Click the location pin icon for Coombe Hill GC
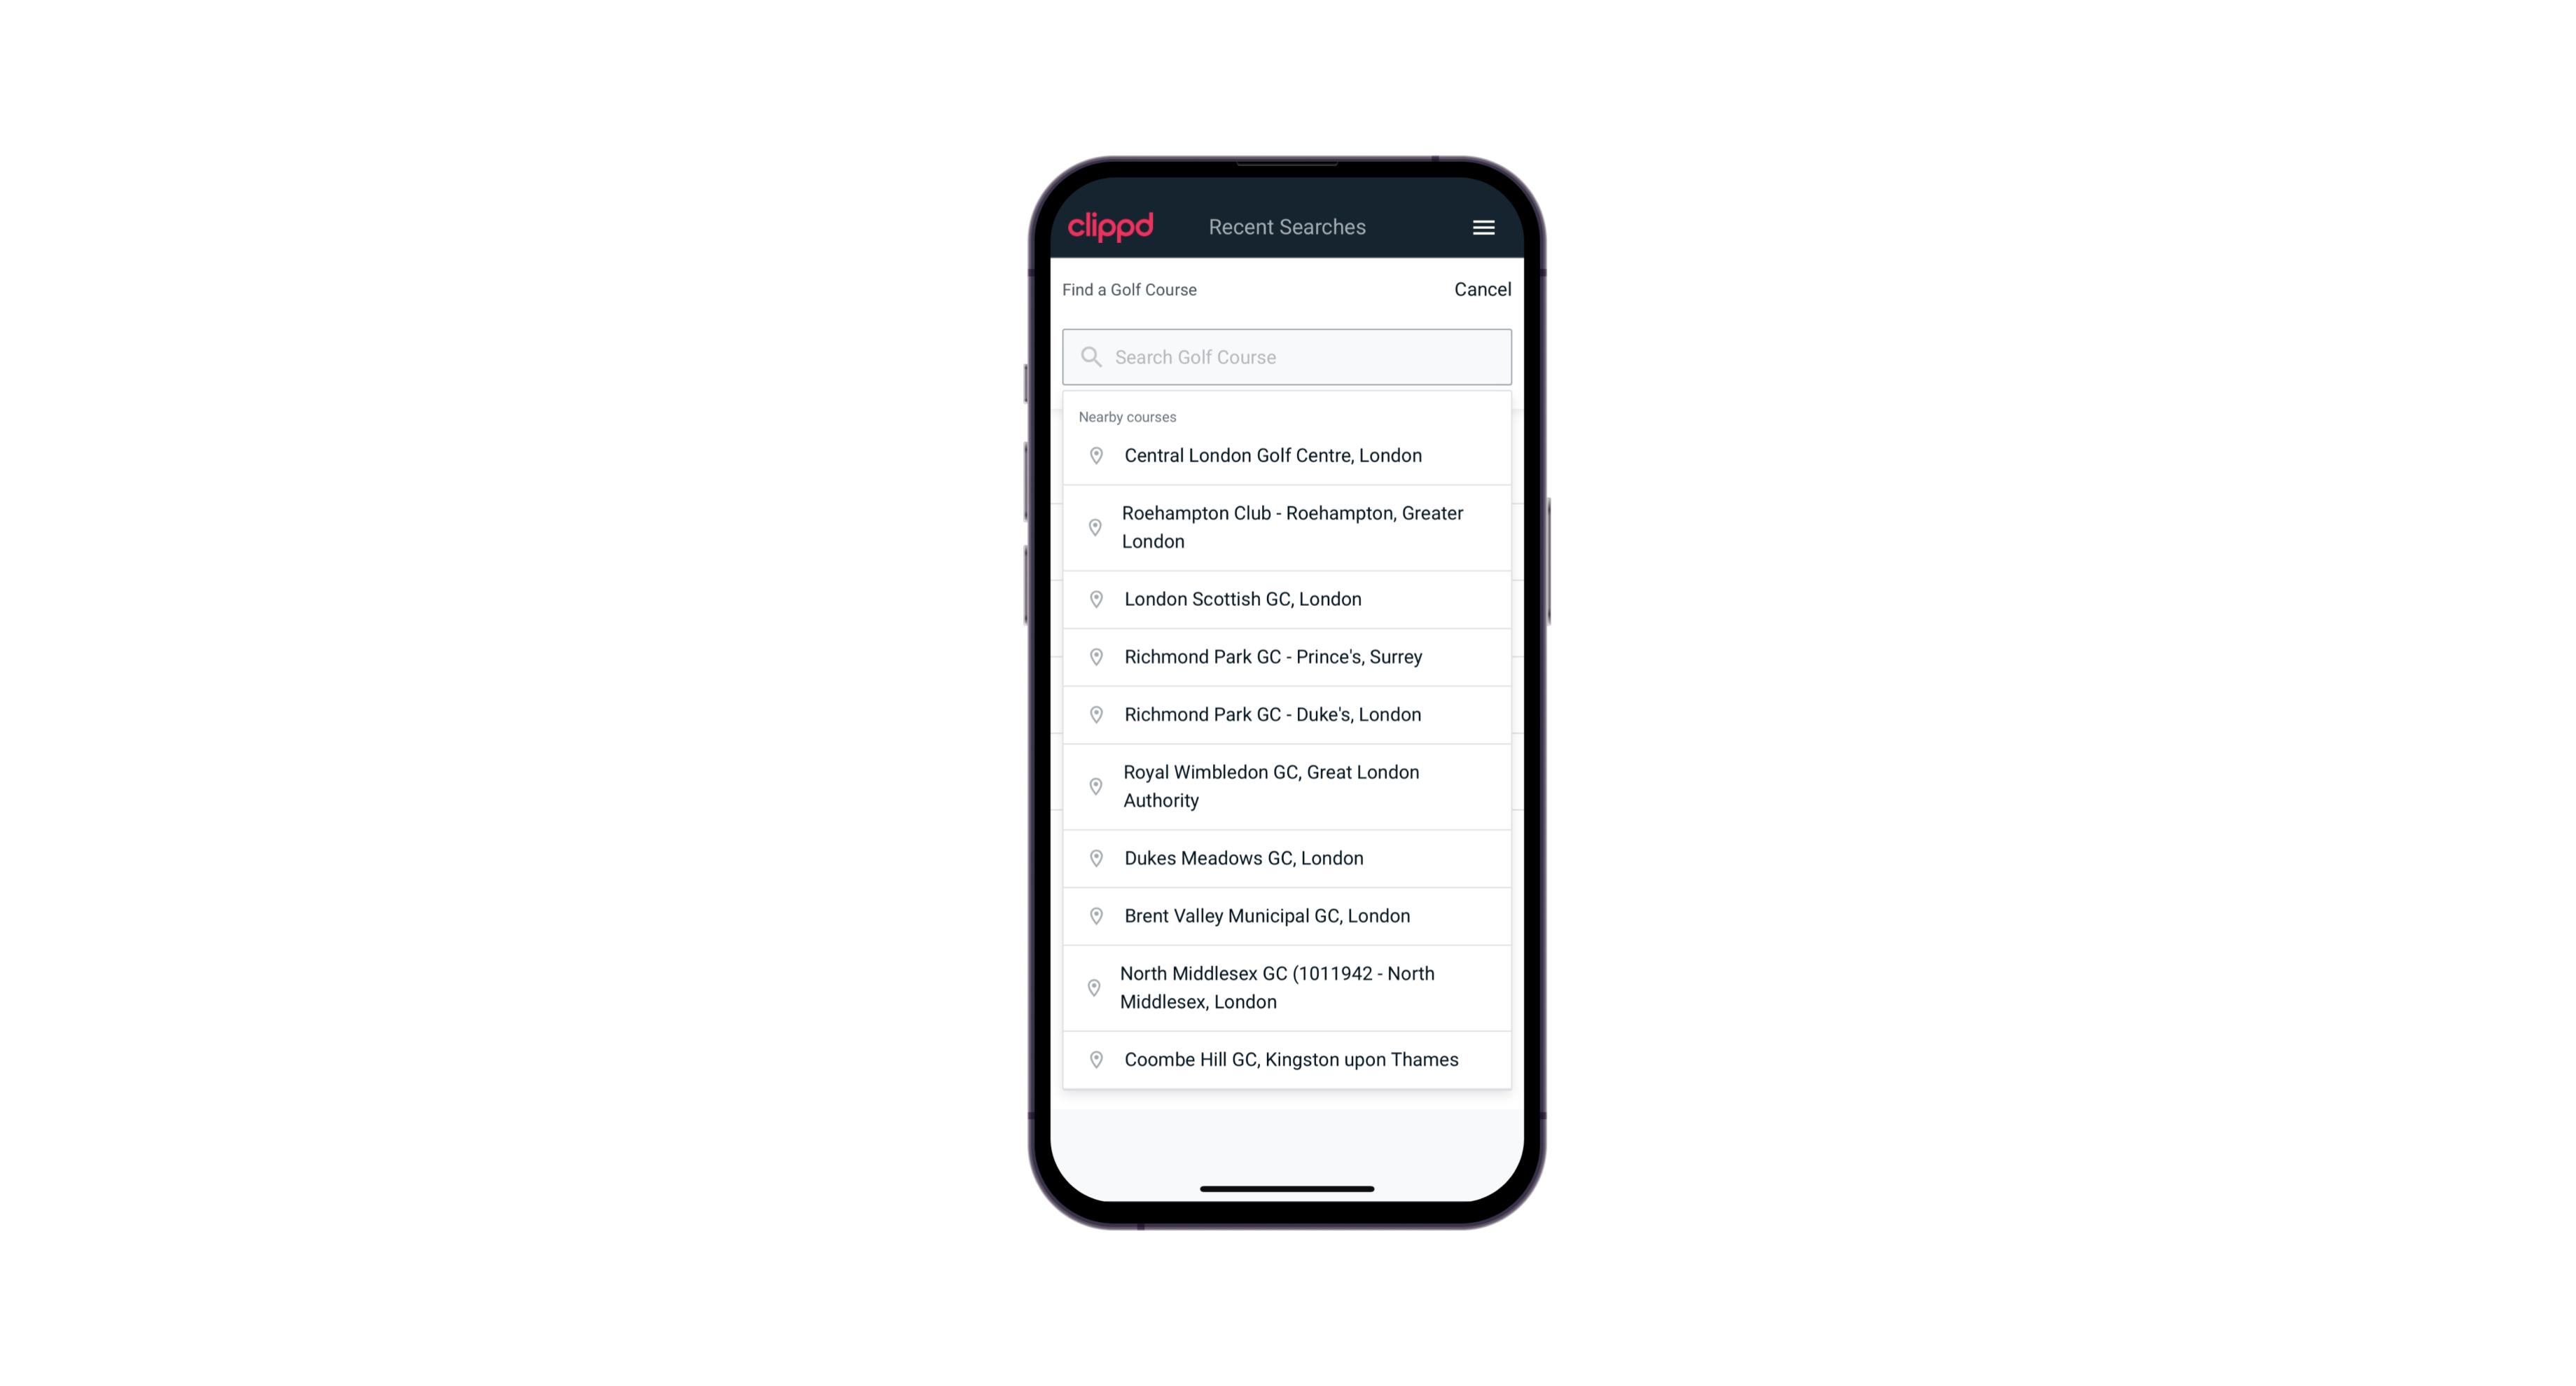Image resolution: width=2576 pixels, height=1386 pixels. (1093, 1060)
